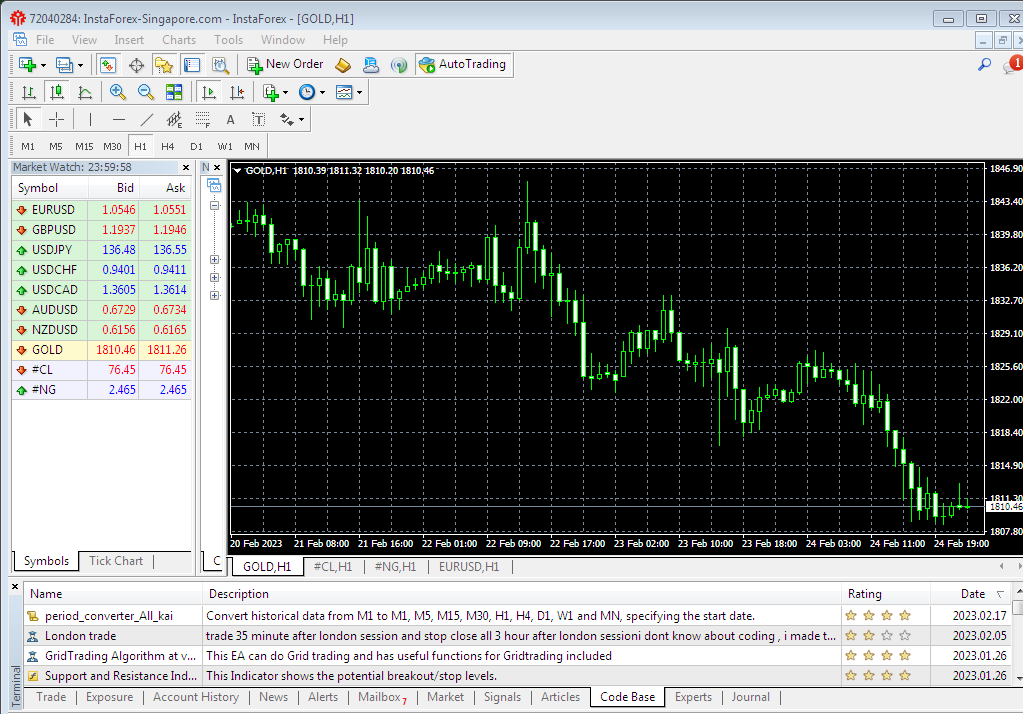Switch to the Account History tab

point(195,697)
